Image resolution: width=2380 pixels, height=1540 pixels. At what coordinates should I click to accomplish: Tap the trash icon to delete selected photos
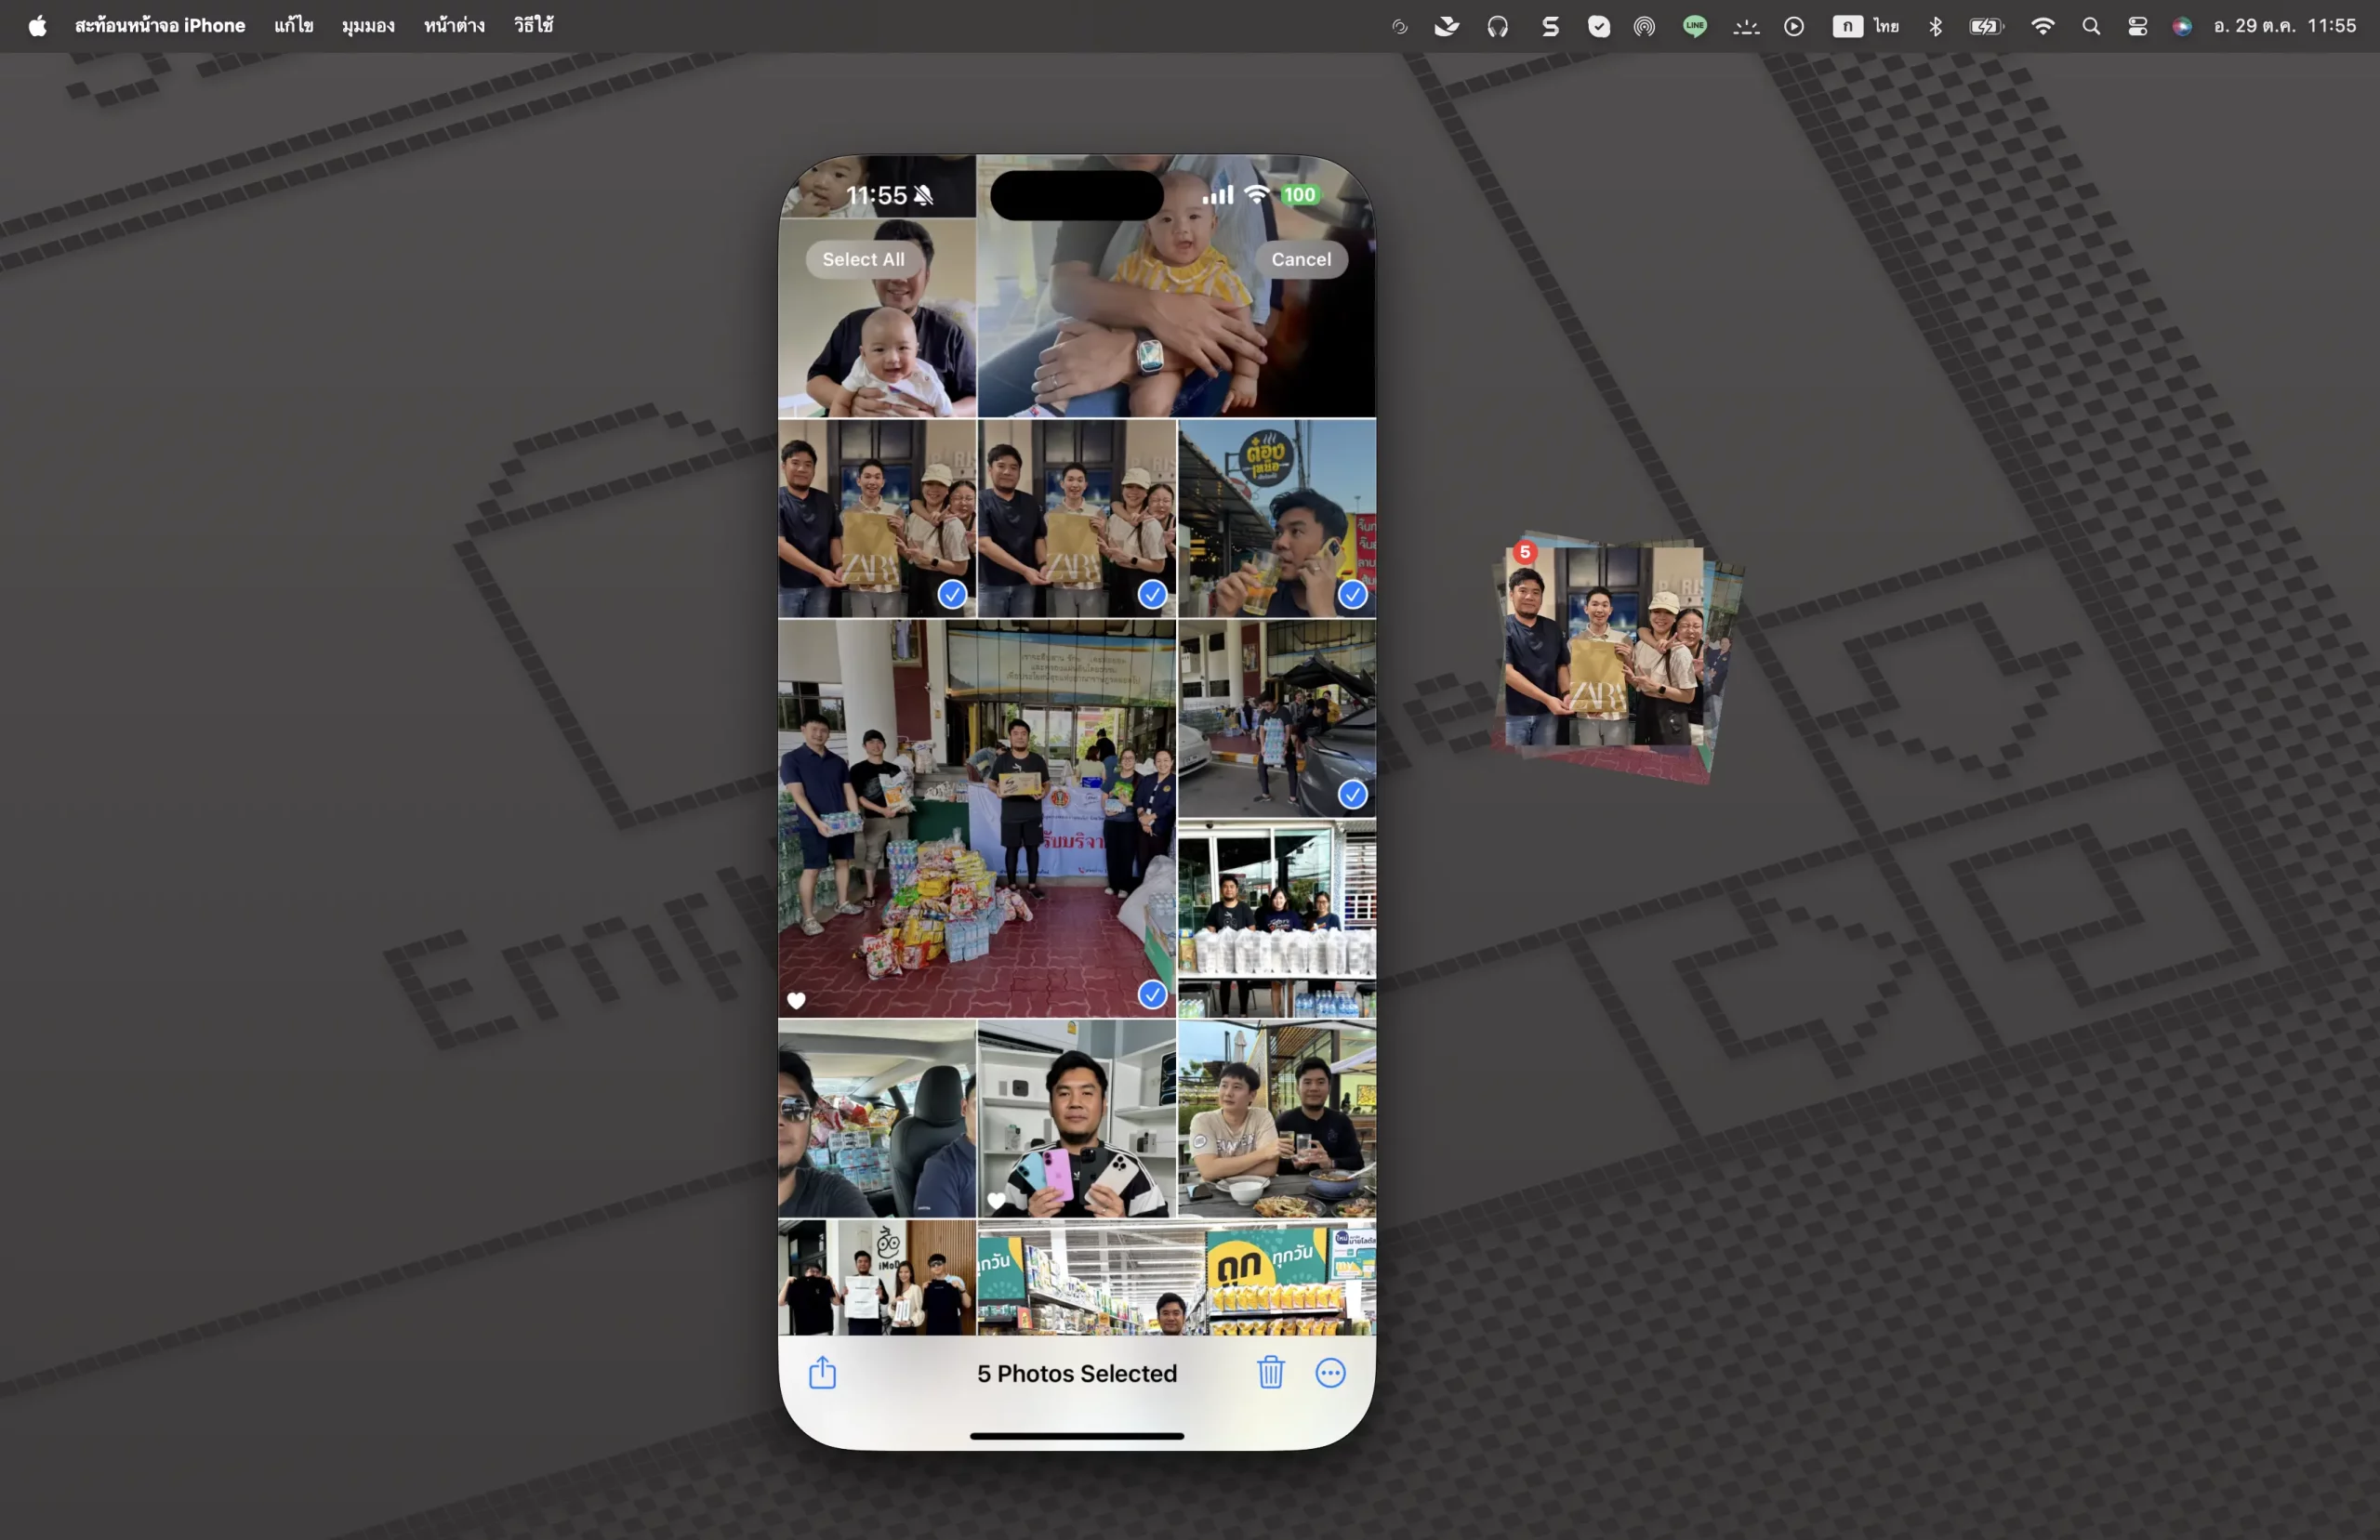[x=1270, y=1372]
